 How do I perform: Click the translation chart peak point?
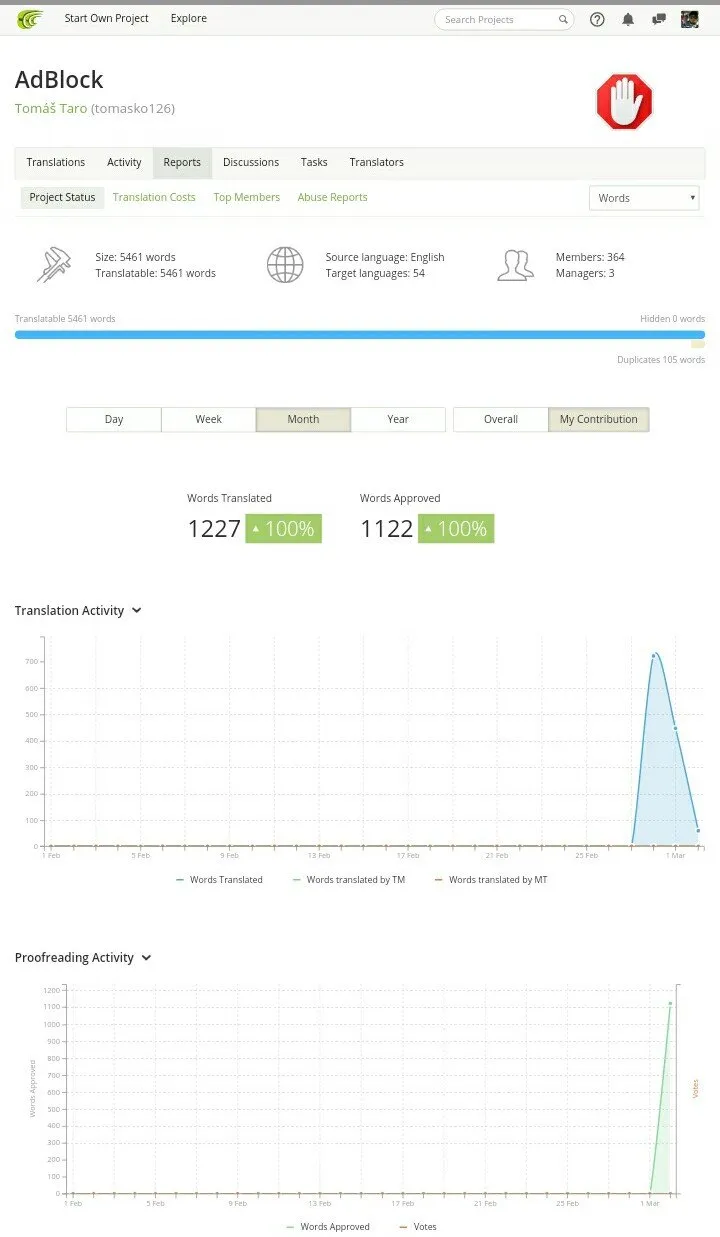point(654,656)
